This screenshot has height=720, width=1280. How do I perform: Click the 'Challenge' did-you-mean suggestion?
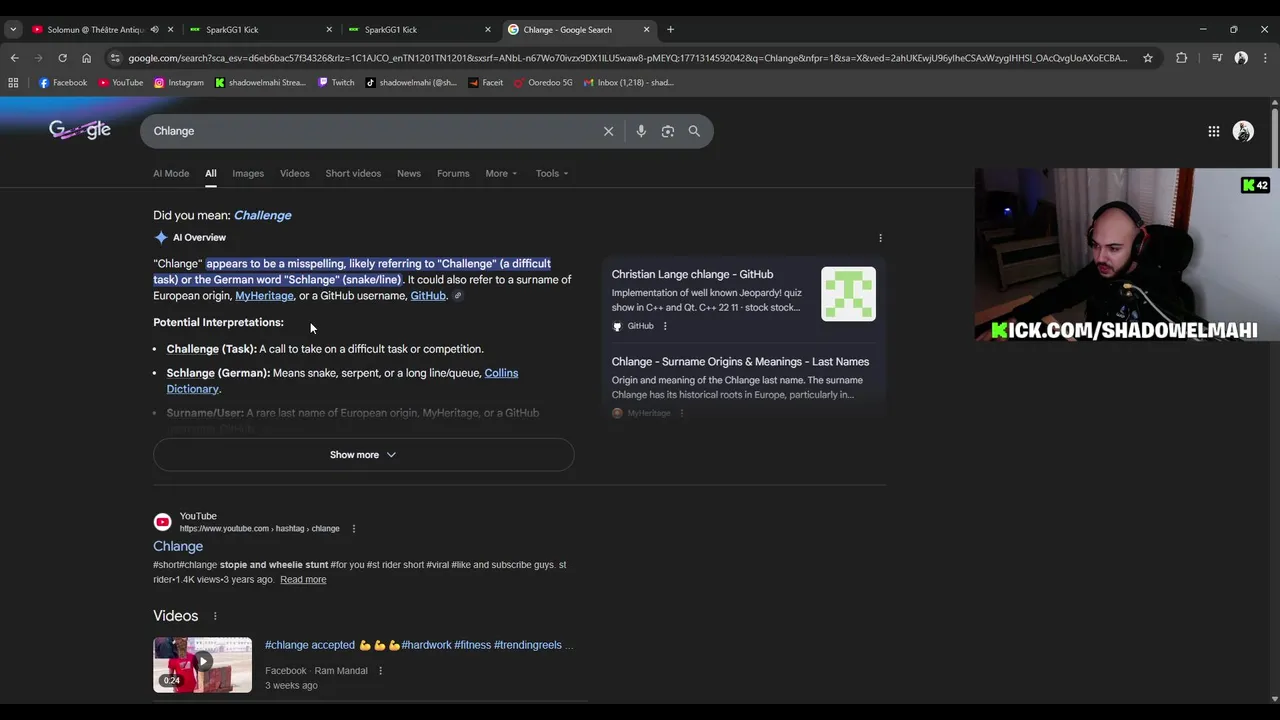[262, 215]
